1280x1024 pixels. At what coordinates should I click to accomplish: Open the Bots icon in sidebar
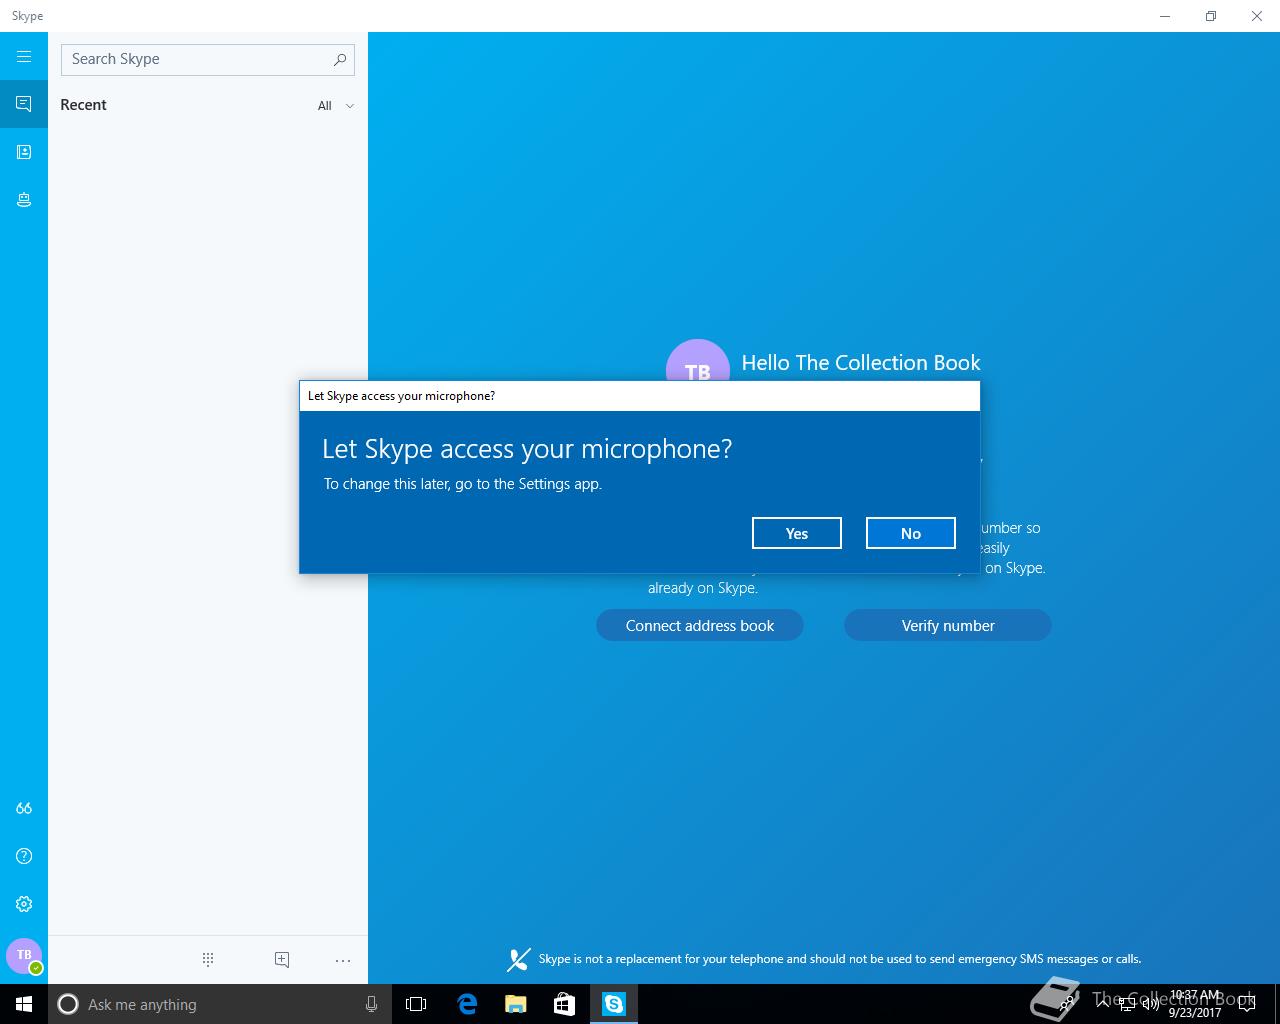[24, 200]
